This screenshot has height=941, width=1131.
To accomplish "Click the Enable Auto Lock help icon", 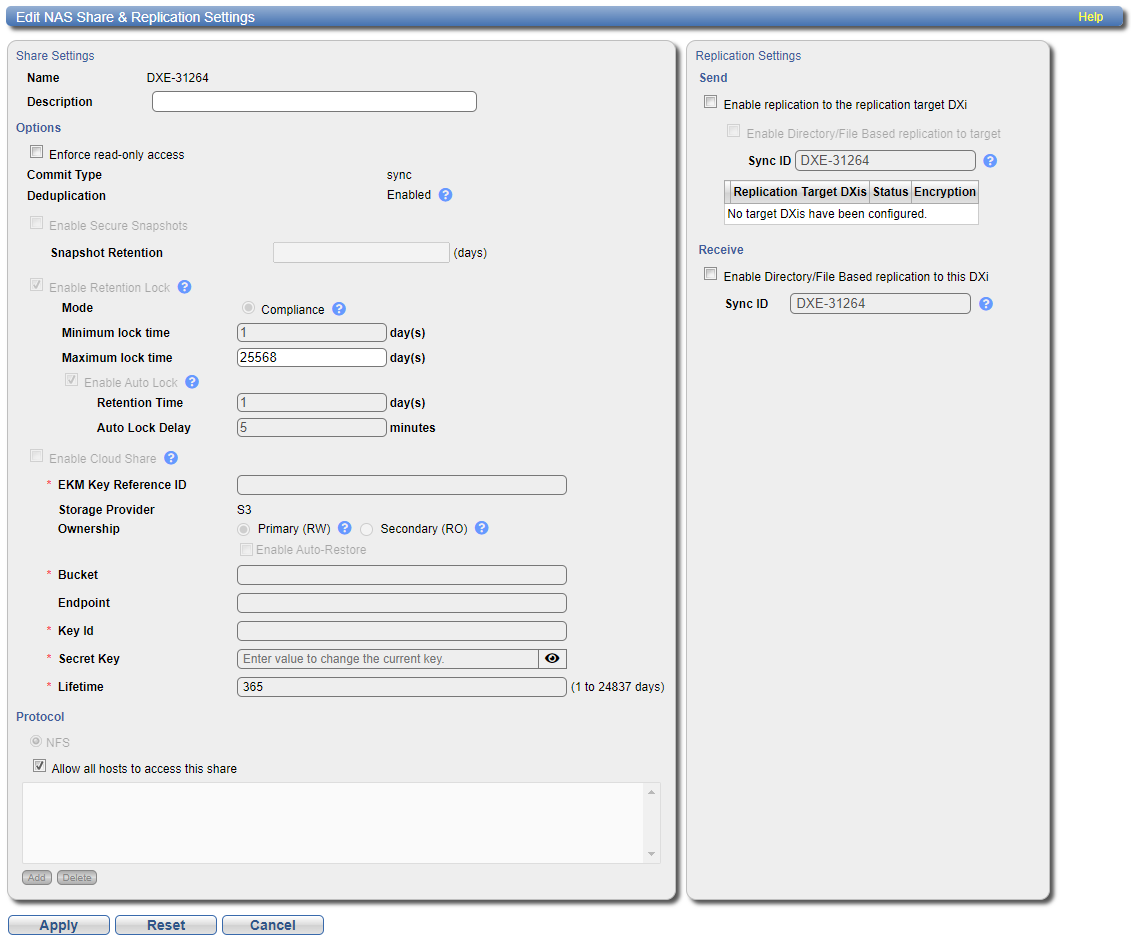I will 192,382.
